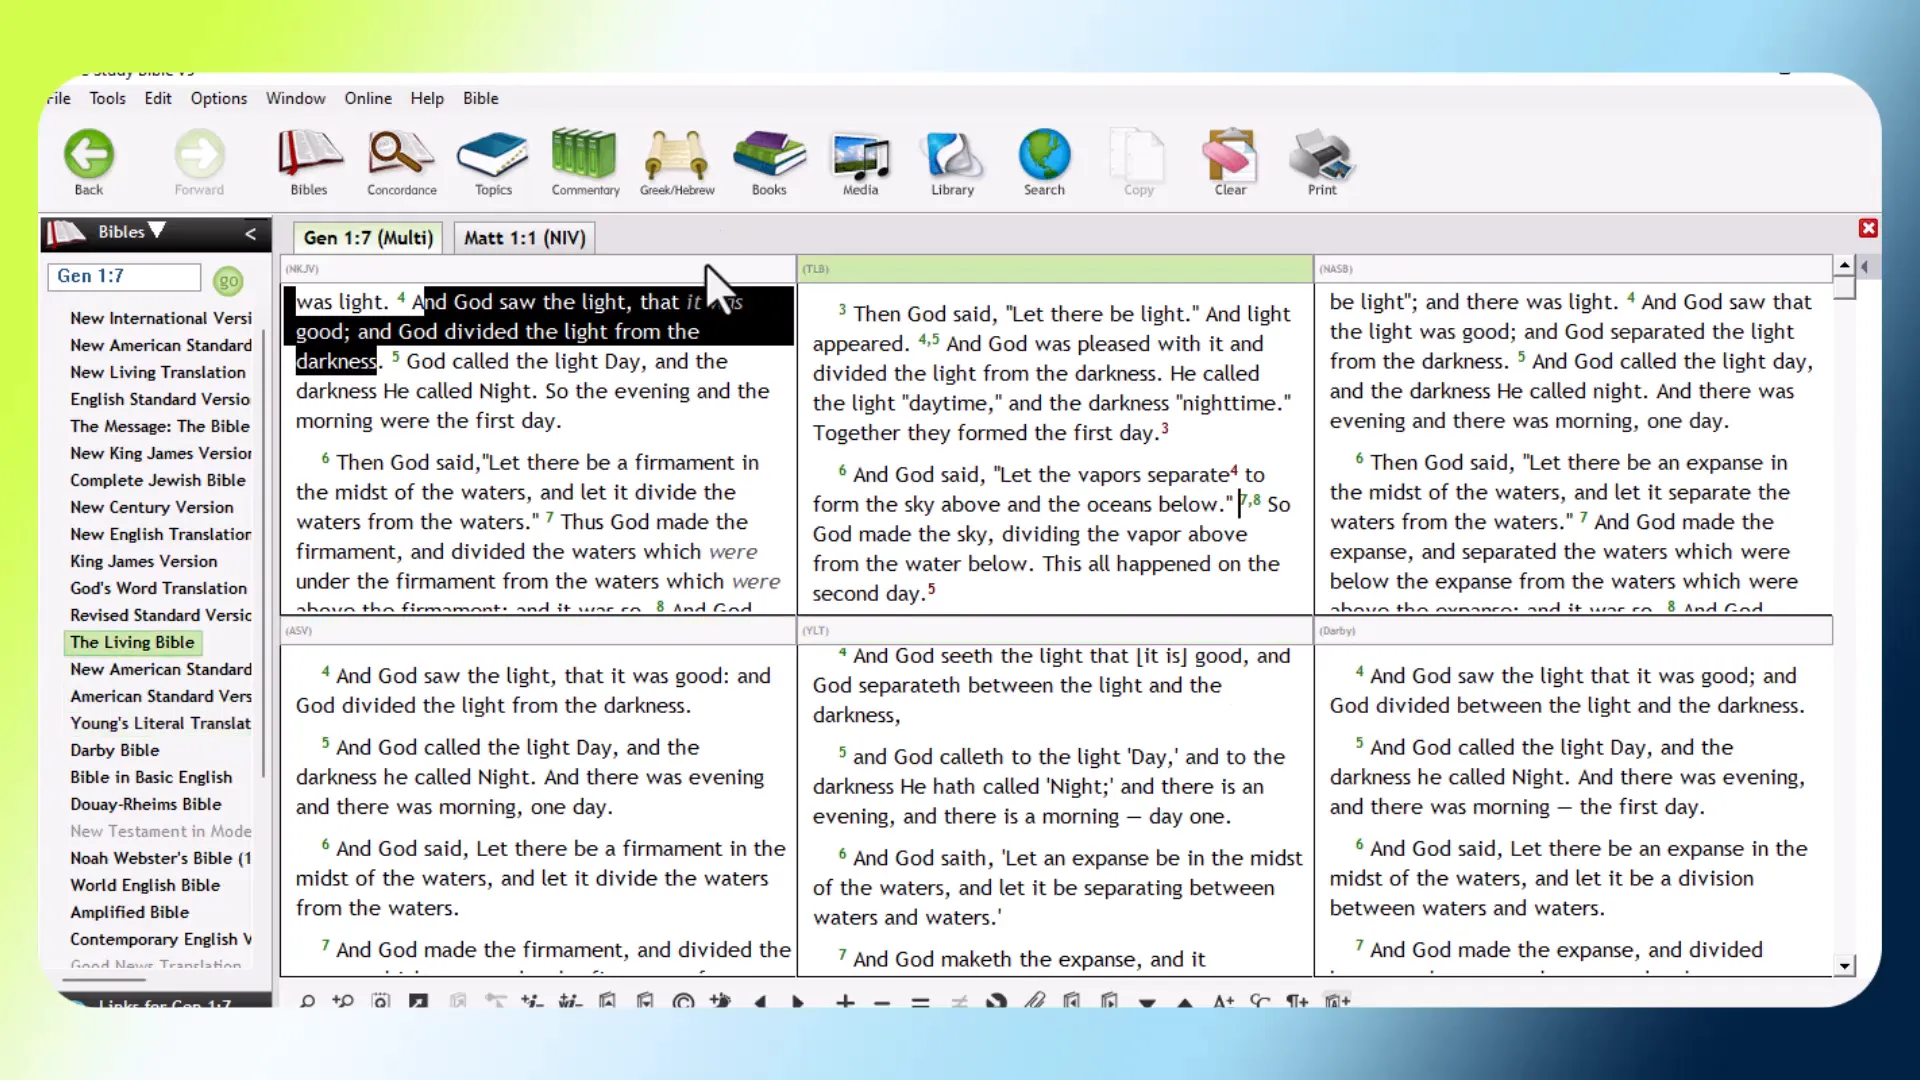Expand the Bibles panel dropdown arrow

pyautogui.click(x=157, y=231)
